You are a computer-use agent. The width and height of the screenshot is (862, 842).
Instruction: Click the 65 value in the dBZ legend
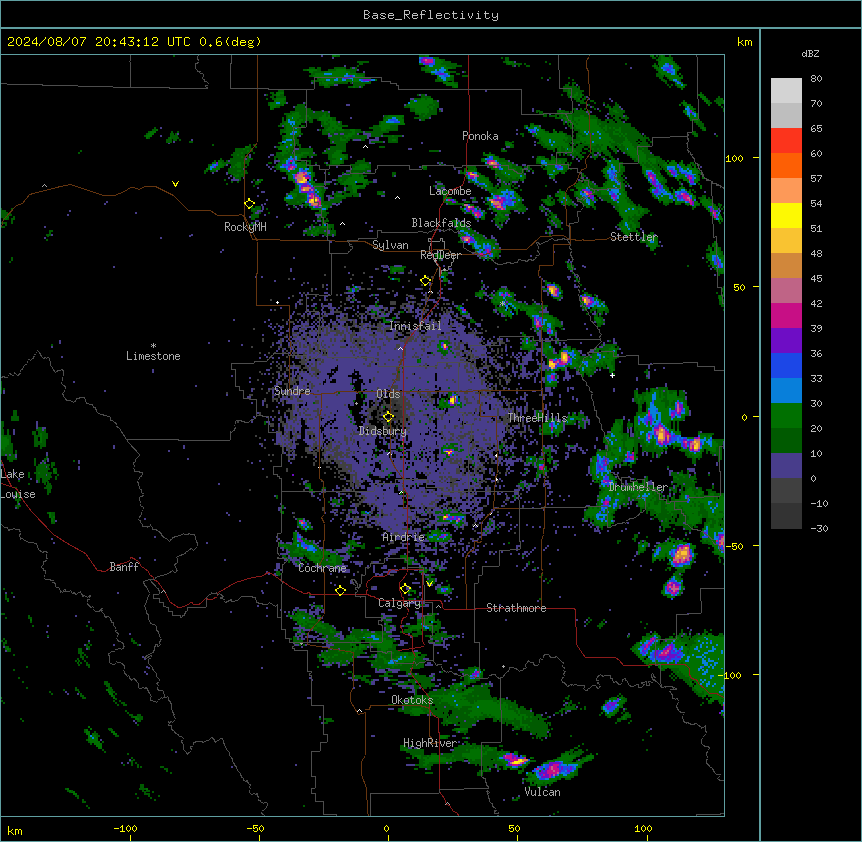(x=816, y=129)
